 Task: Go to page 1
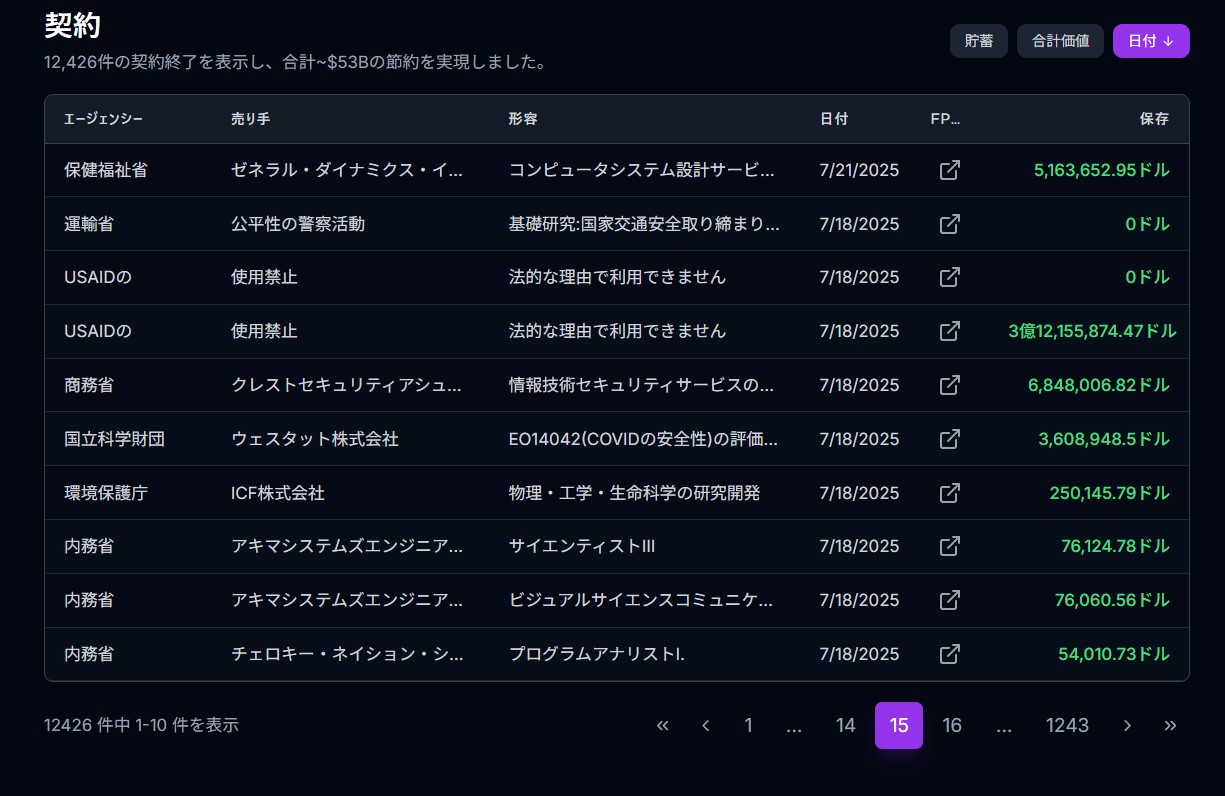(748, 726)
